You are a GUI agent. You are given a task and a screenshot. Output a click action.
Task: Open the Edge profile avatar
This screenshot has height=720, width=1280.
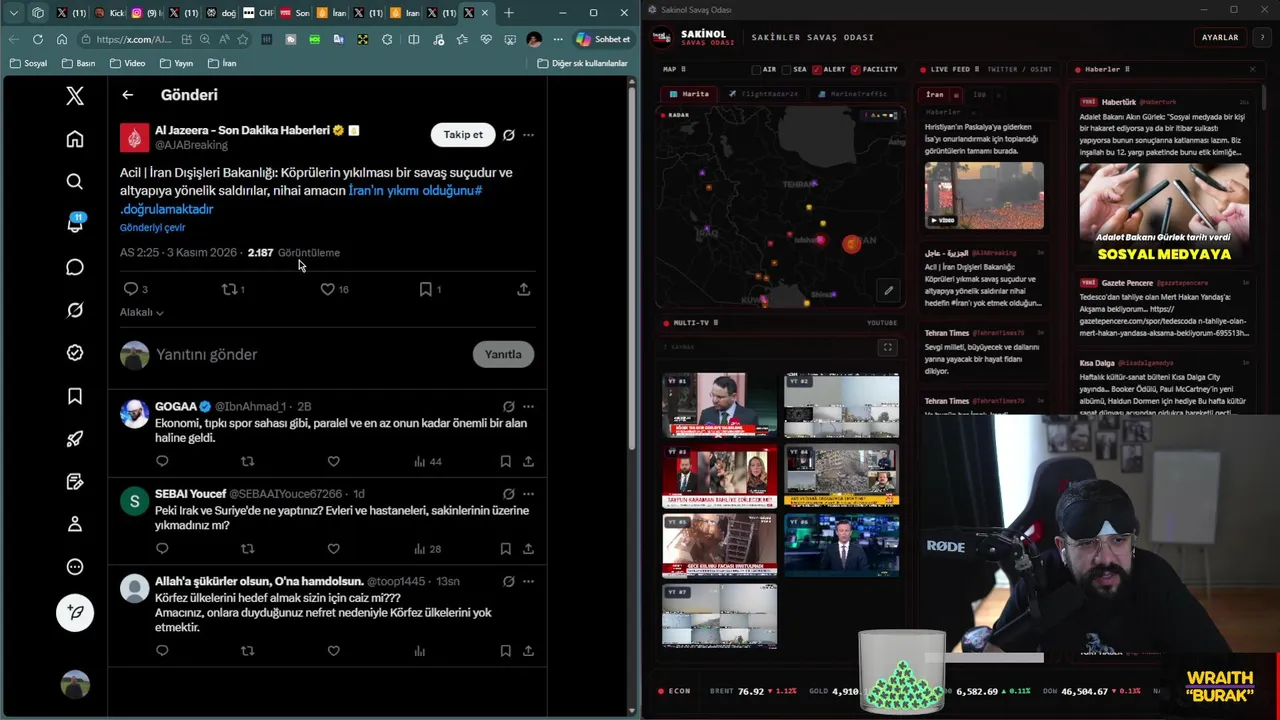click(x=534, y=39)
